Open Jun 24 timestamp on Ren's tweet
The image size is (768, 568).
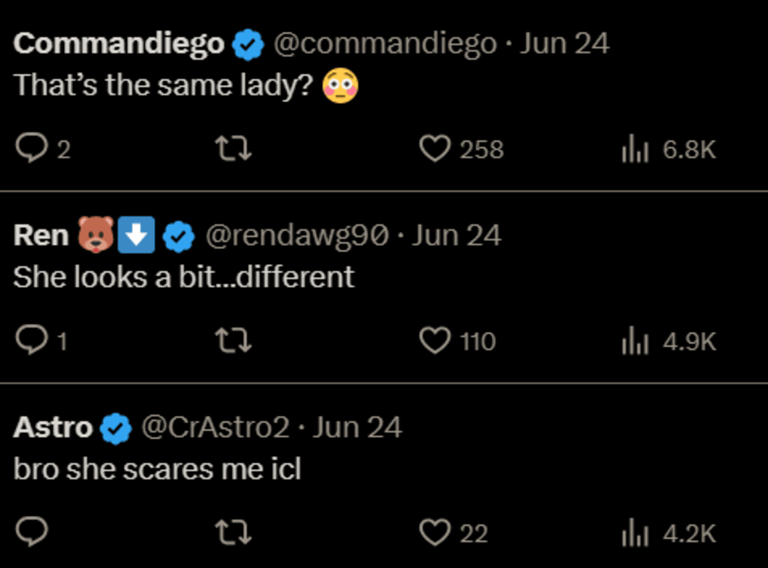[457, 236]
